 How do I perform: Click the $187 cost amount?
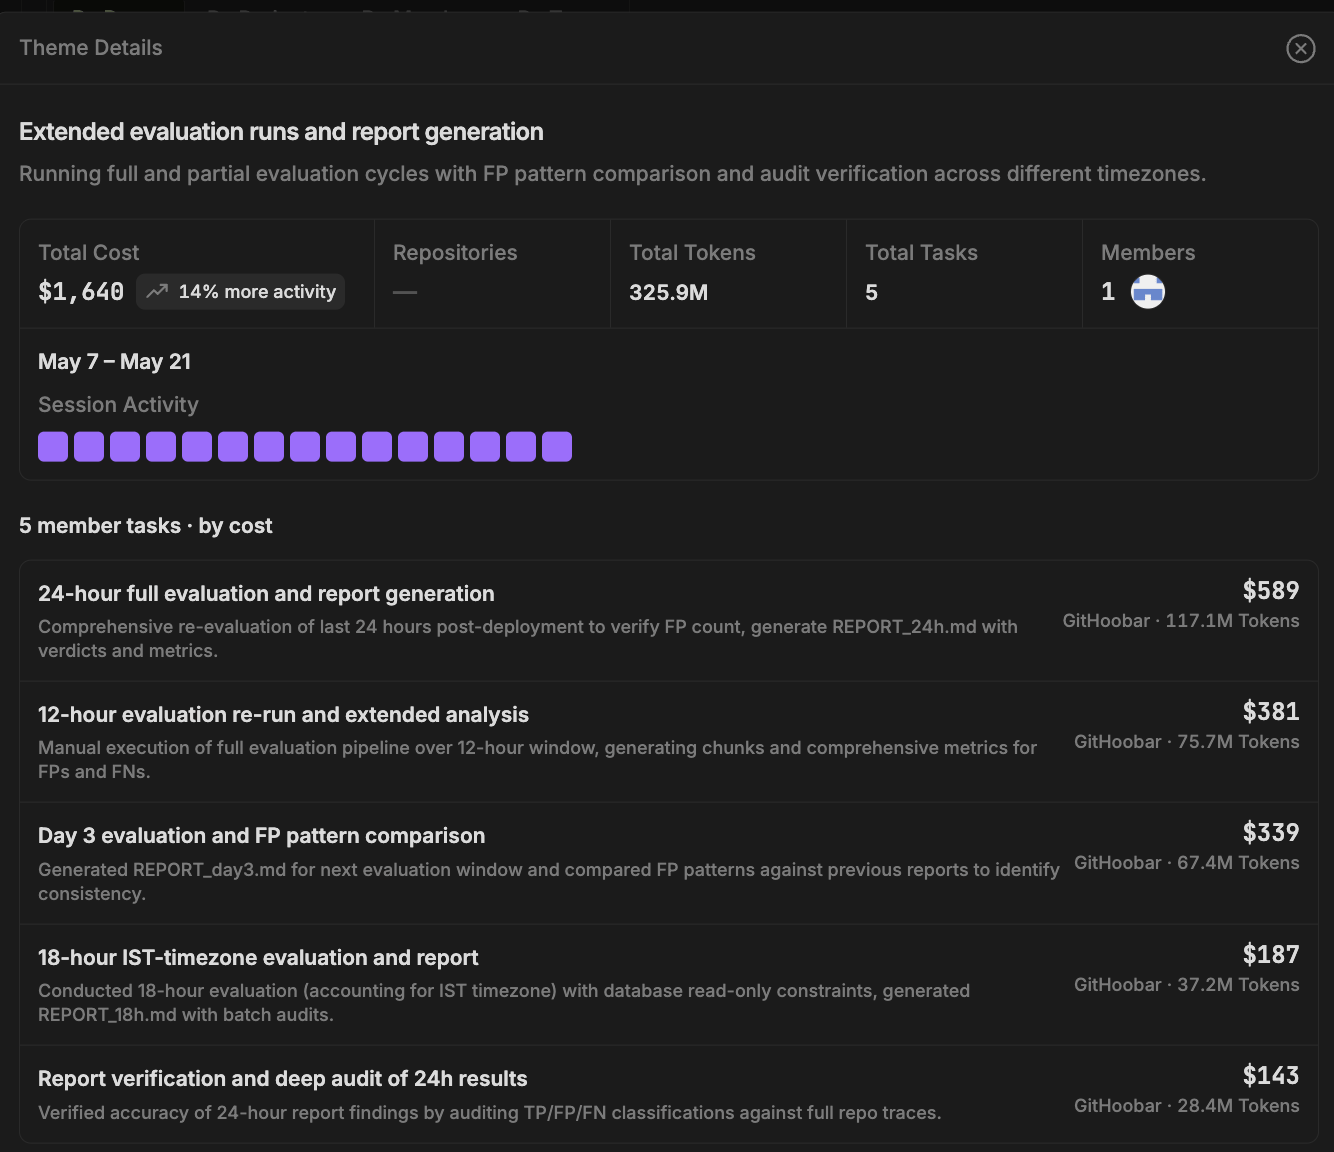click(1271, 954)
